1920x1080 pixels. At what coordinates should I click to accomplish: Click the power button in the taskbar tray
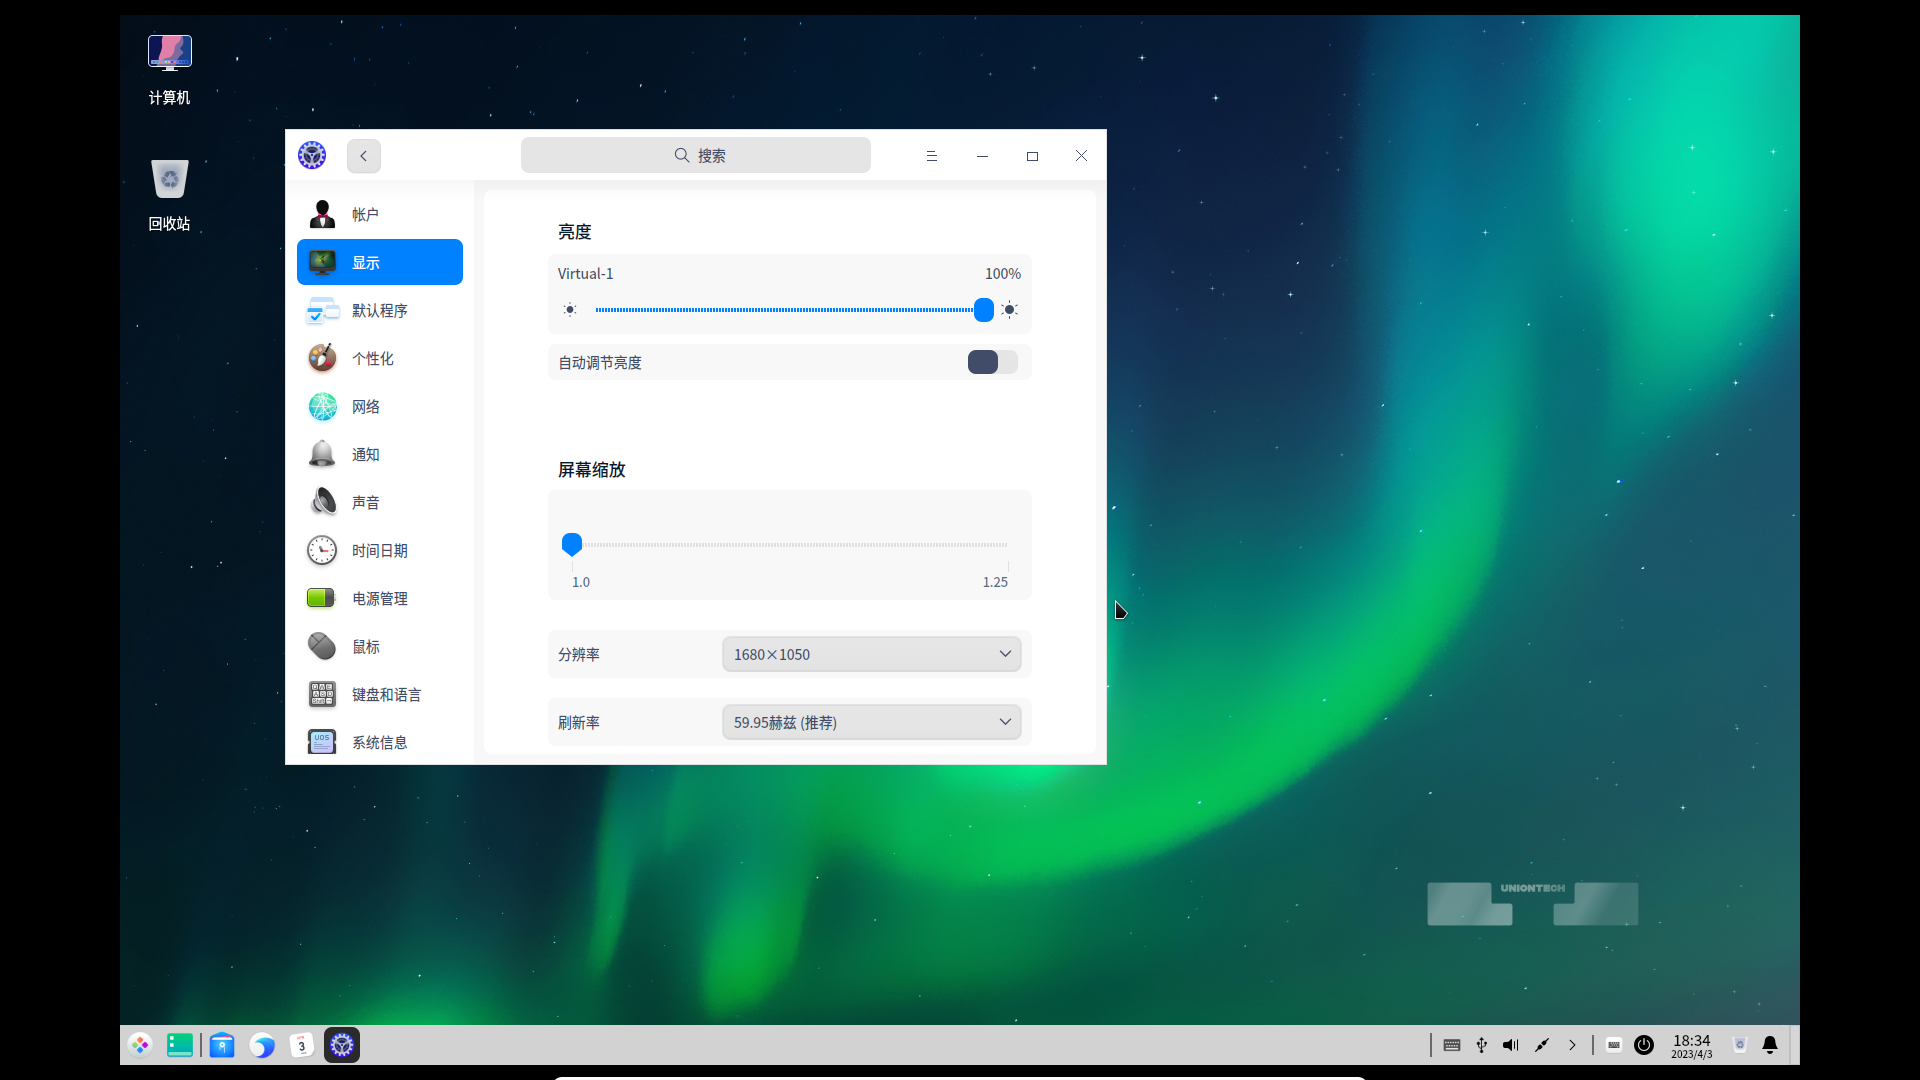tap(1643, 1045)
